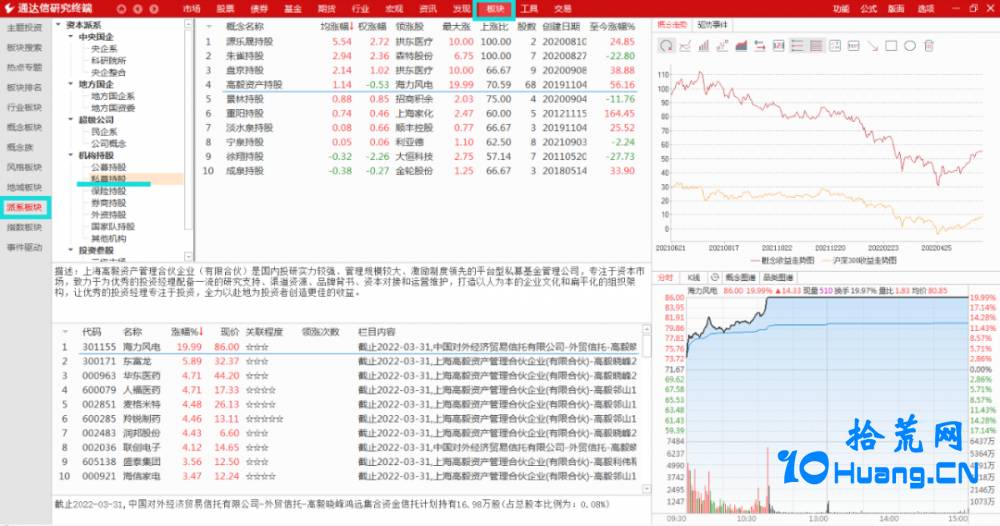
Task: Collapse the 投资参股 tree node
Action: click(71, 251)
